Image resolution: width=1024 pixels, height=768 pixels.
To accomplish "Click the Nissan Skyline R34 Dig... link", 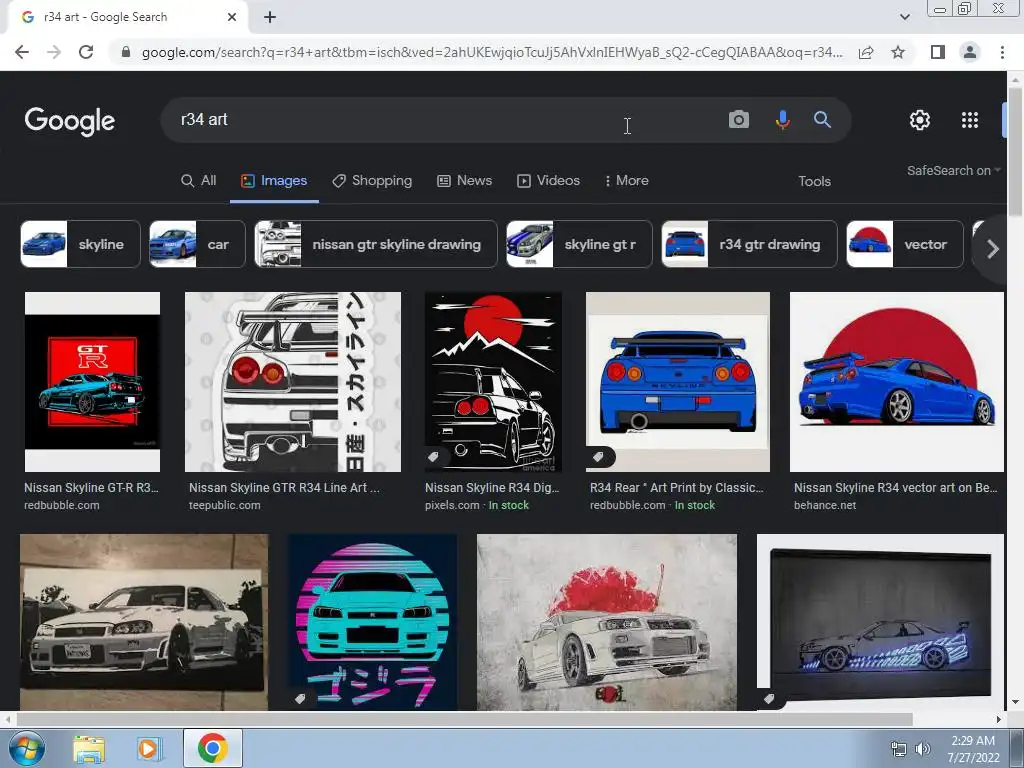I will pos(492,488).
